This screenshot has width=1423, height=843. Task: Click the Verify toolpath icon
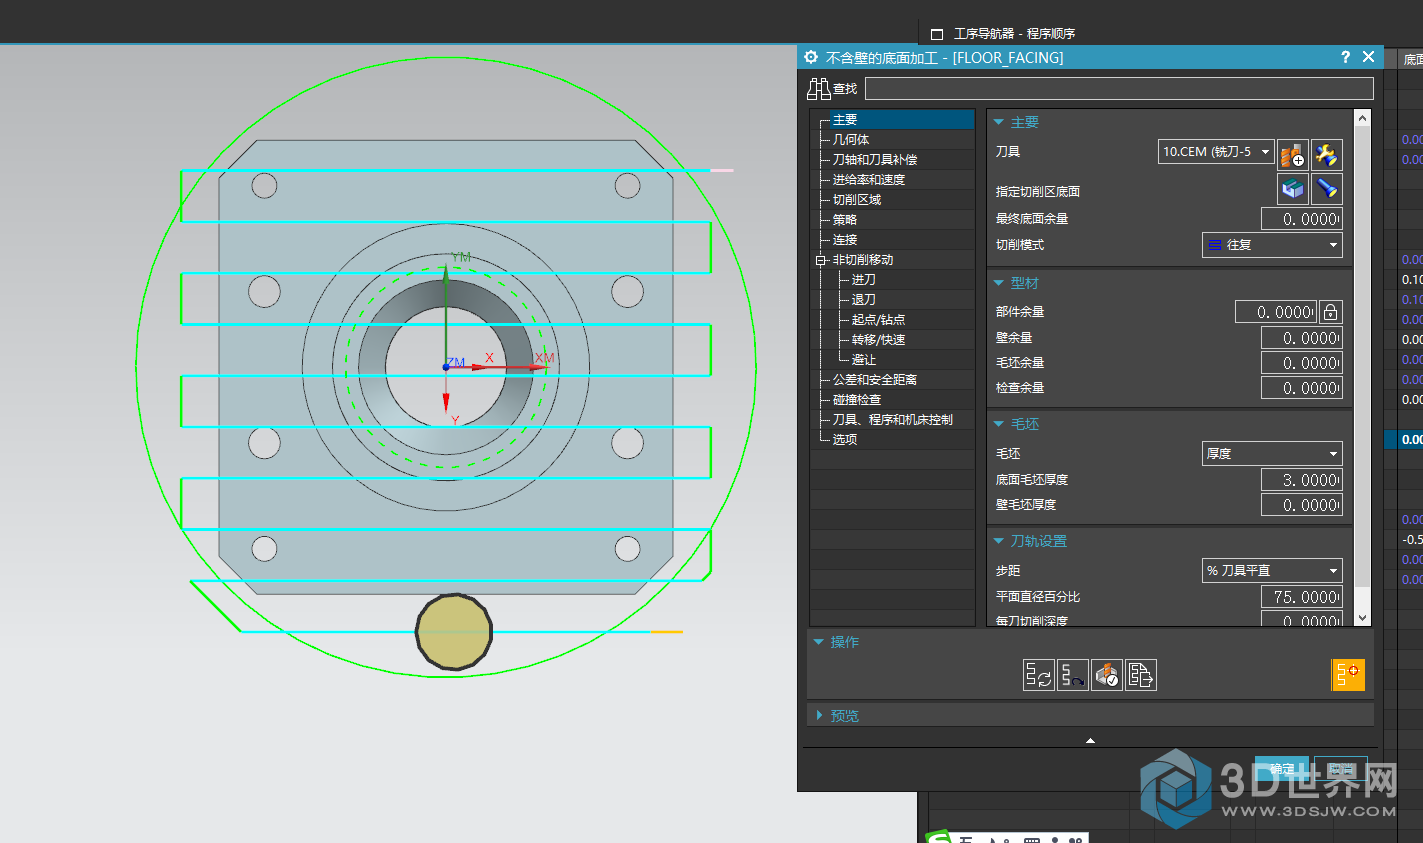(1107, 675)
